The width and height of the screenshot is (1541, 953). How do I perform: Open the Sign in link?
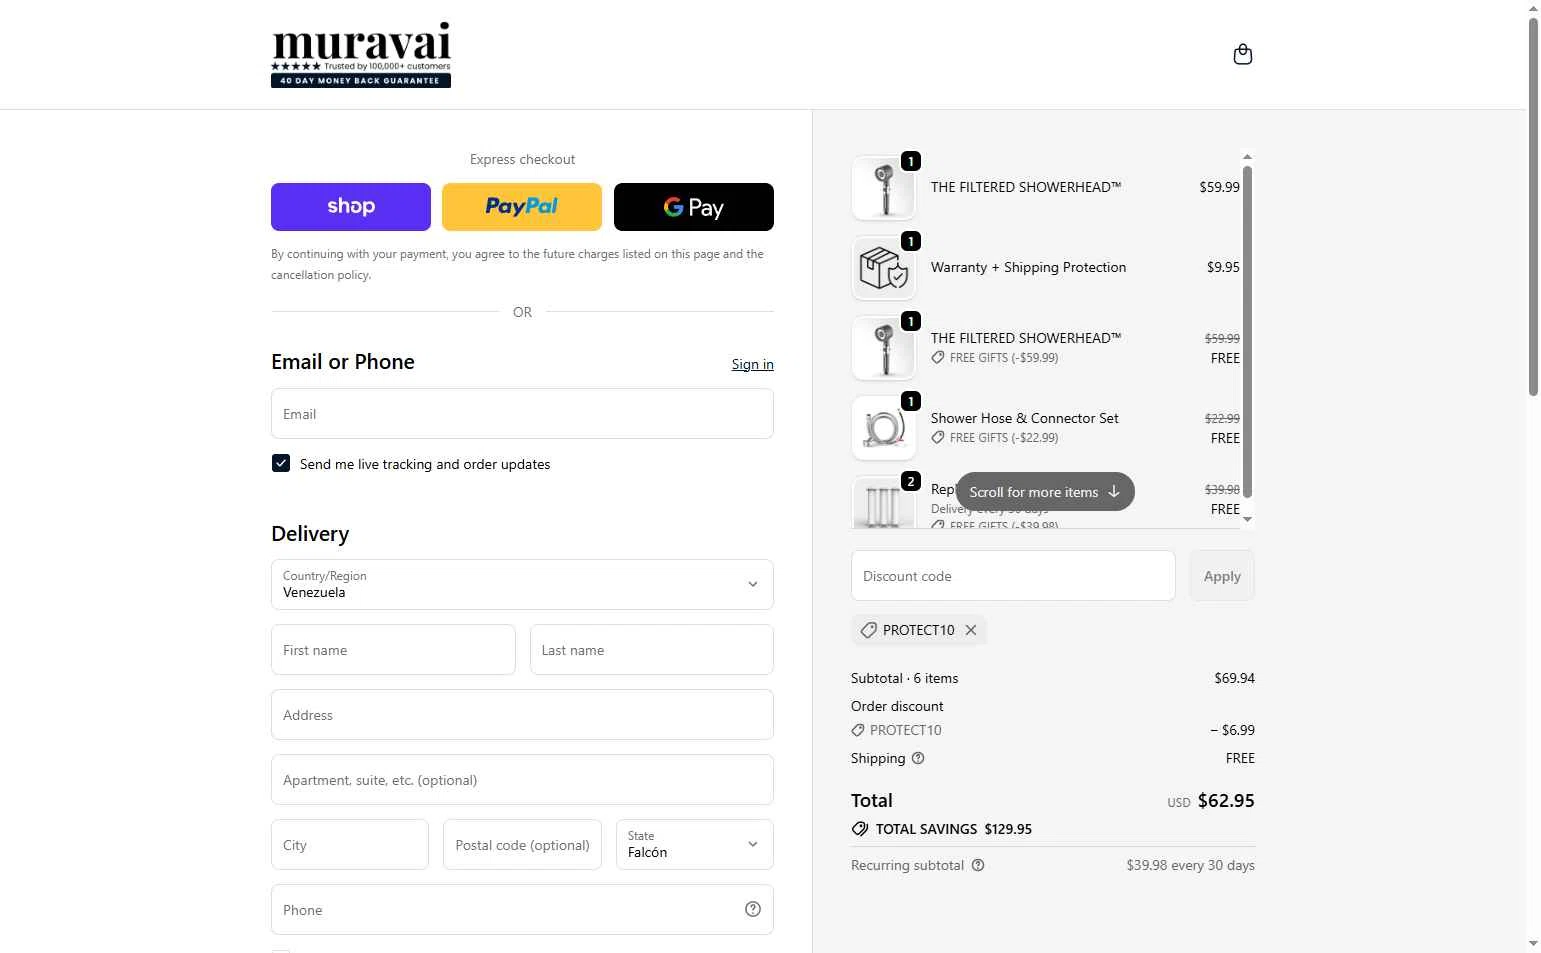coord(752,364)
